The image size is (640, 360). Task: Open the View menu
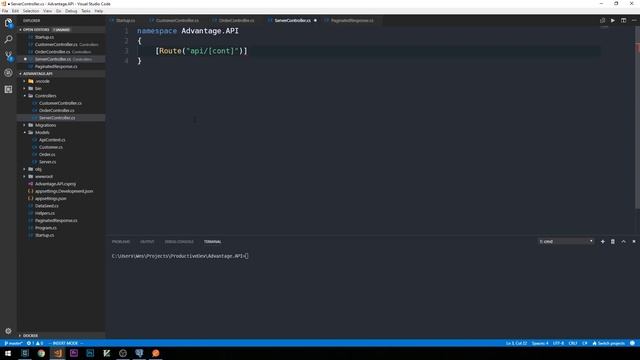48,11
